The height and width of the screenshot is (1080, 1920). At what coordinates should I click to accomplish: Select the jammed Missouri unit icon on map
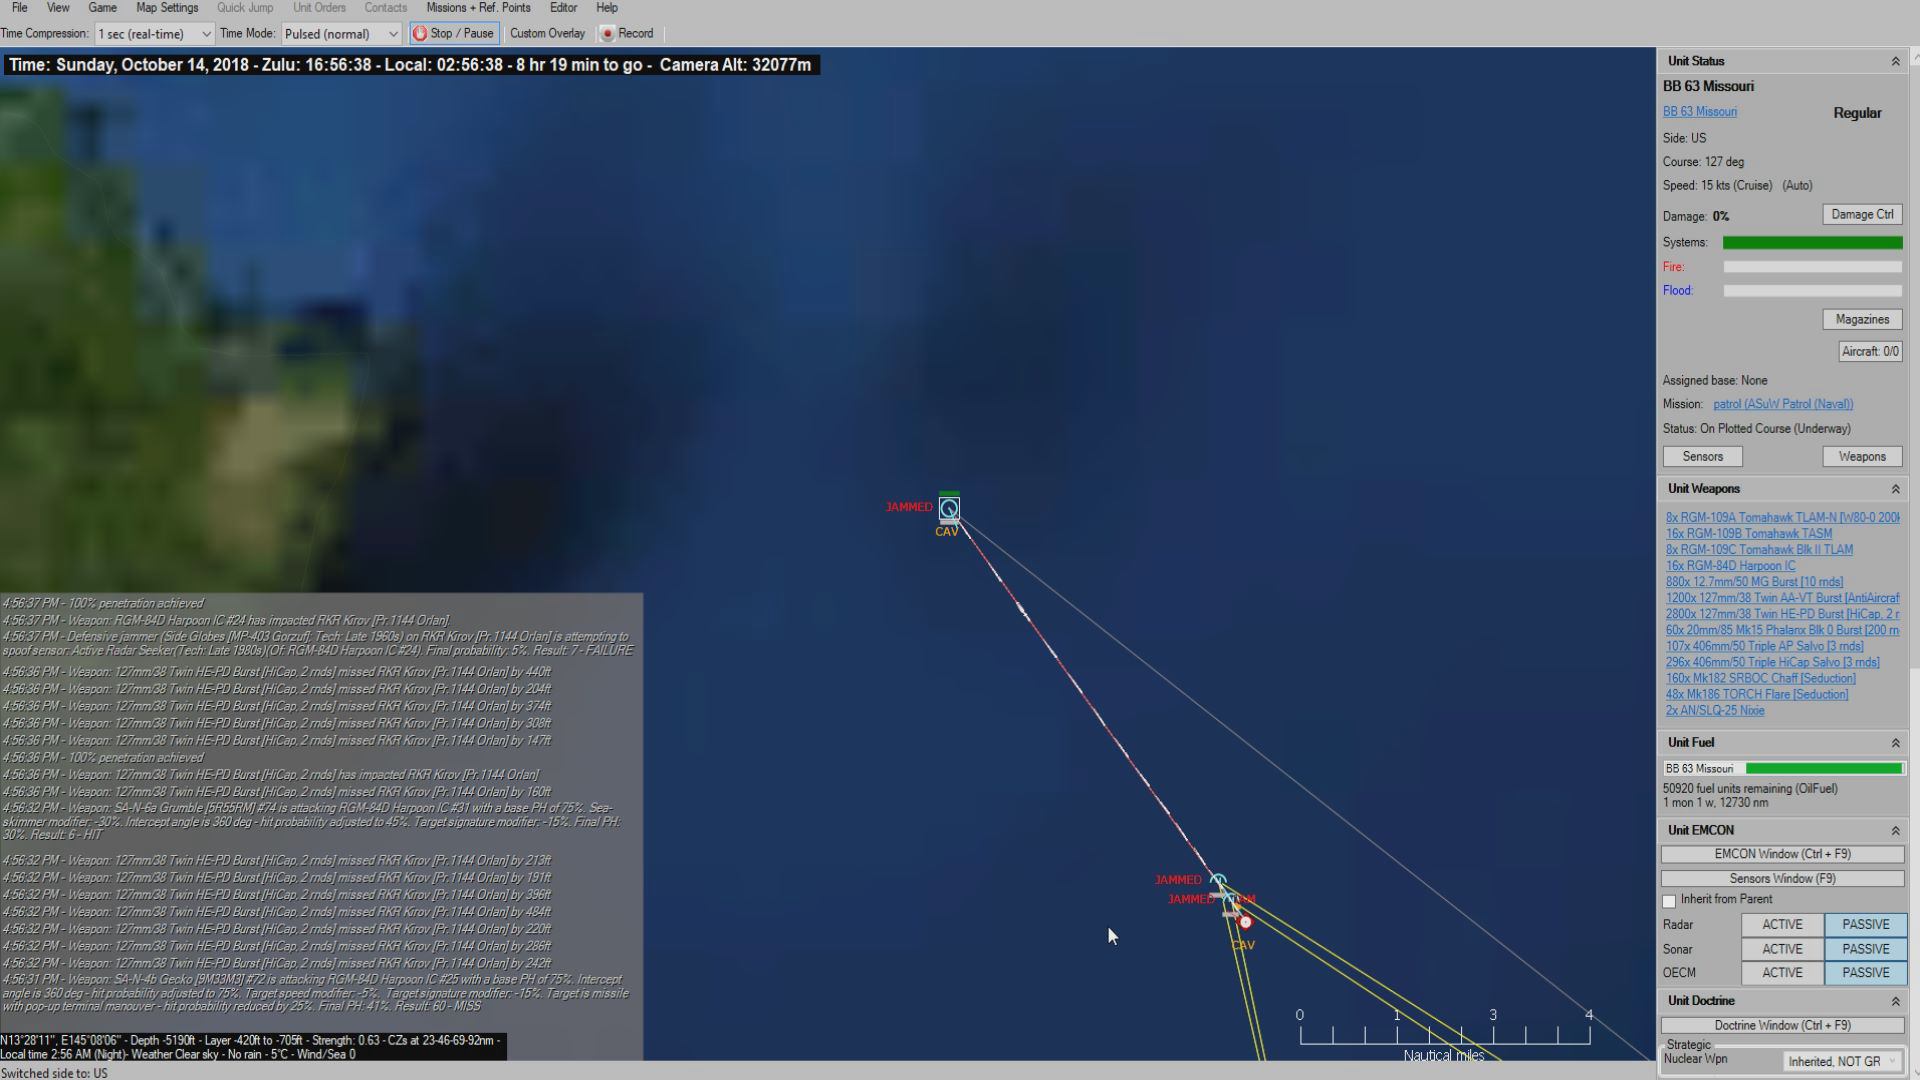pos(949,508)
